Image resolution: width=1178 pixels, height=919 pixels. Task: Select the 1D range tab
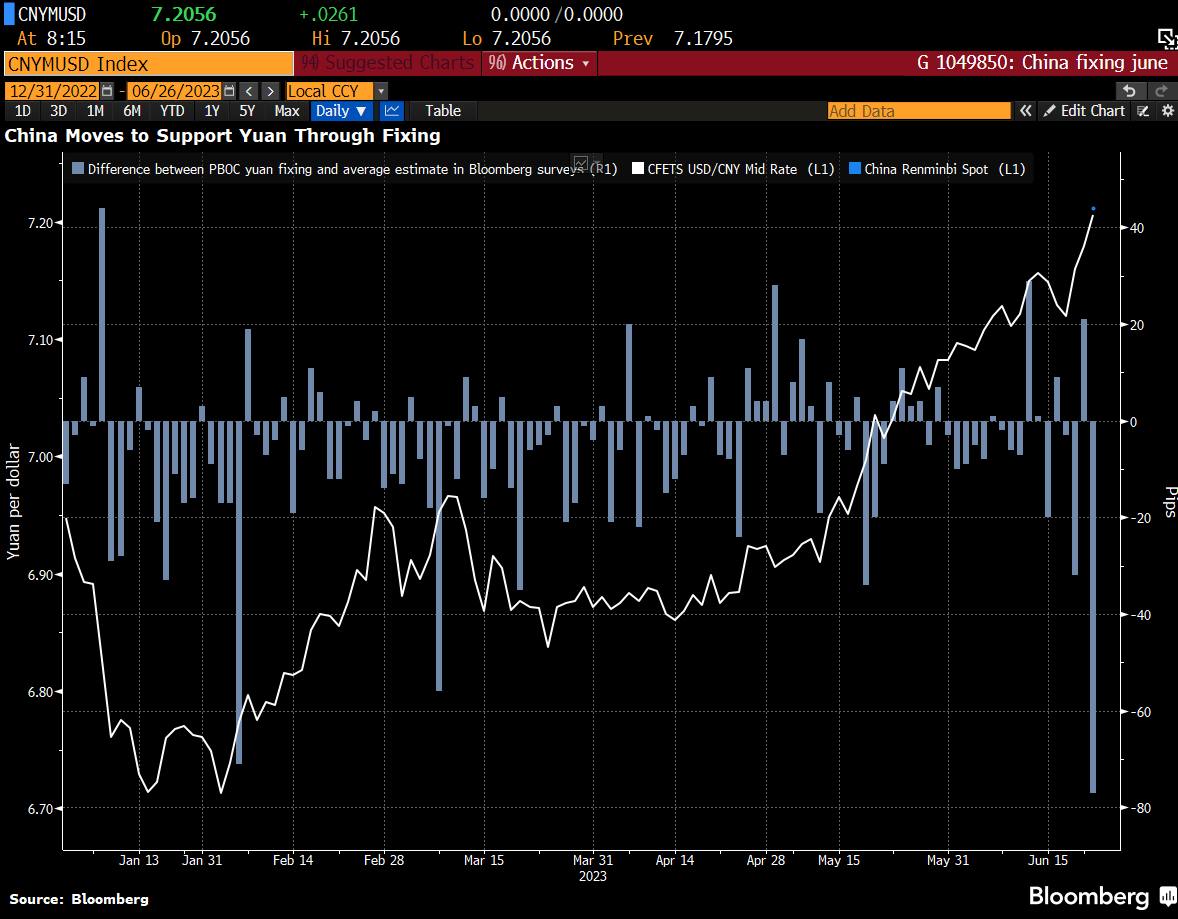click(x=23, y=111)
